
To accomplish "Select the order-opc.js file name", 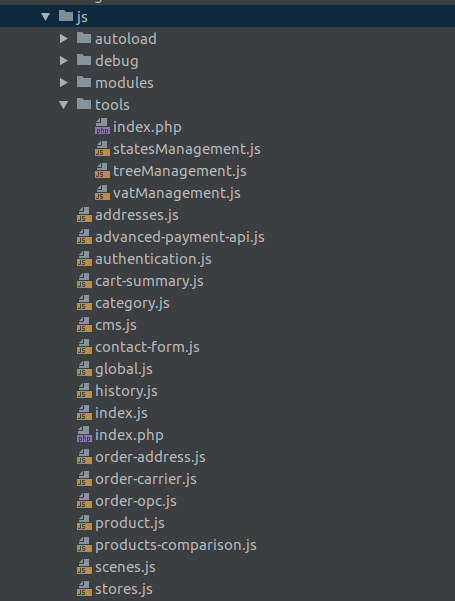I will click(x=136, y=502).
